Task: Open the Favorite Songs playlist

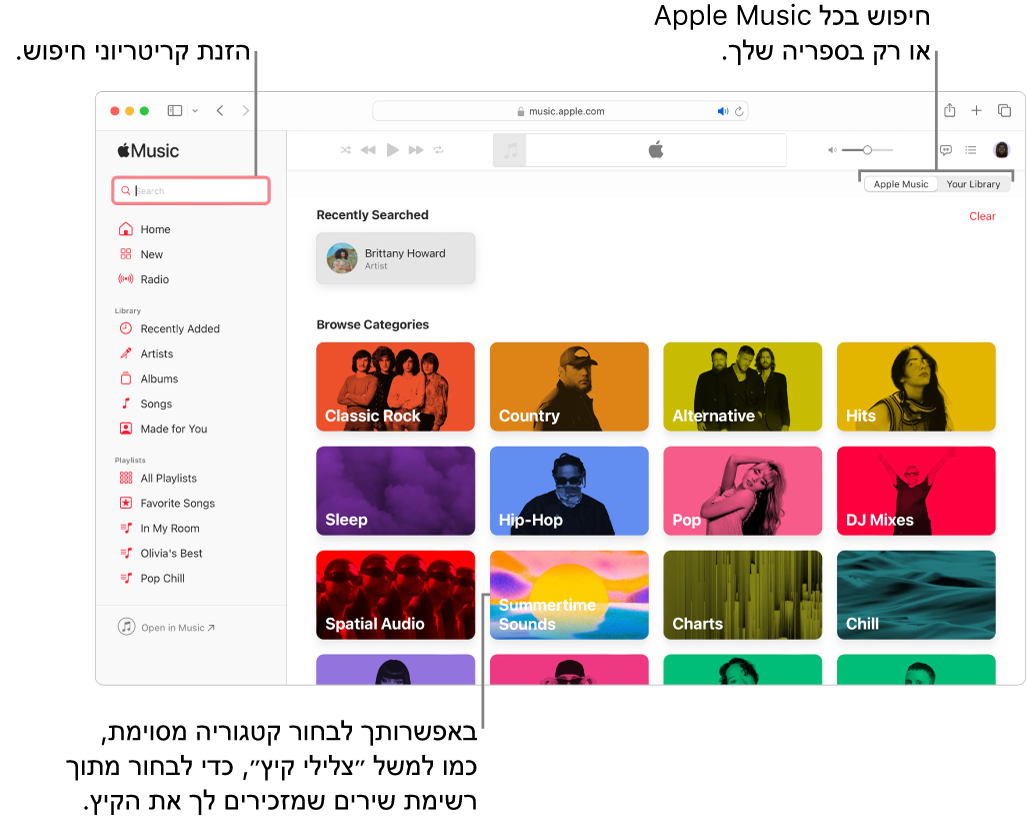Action: (166, 503)
